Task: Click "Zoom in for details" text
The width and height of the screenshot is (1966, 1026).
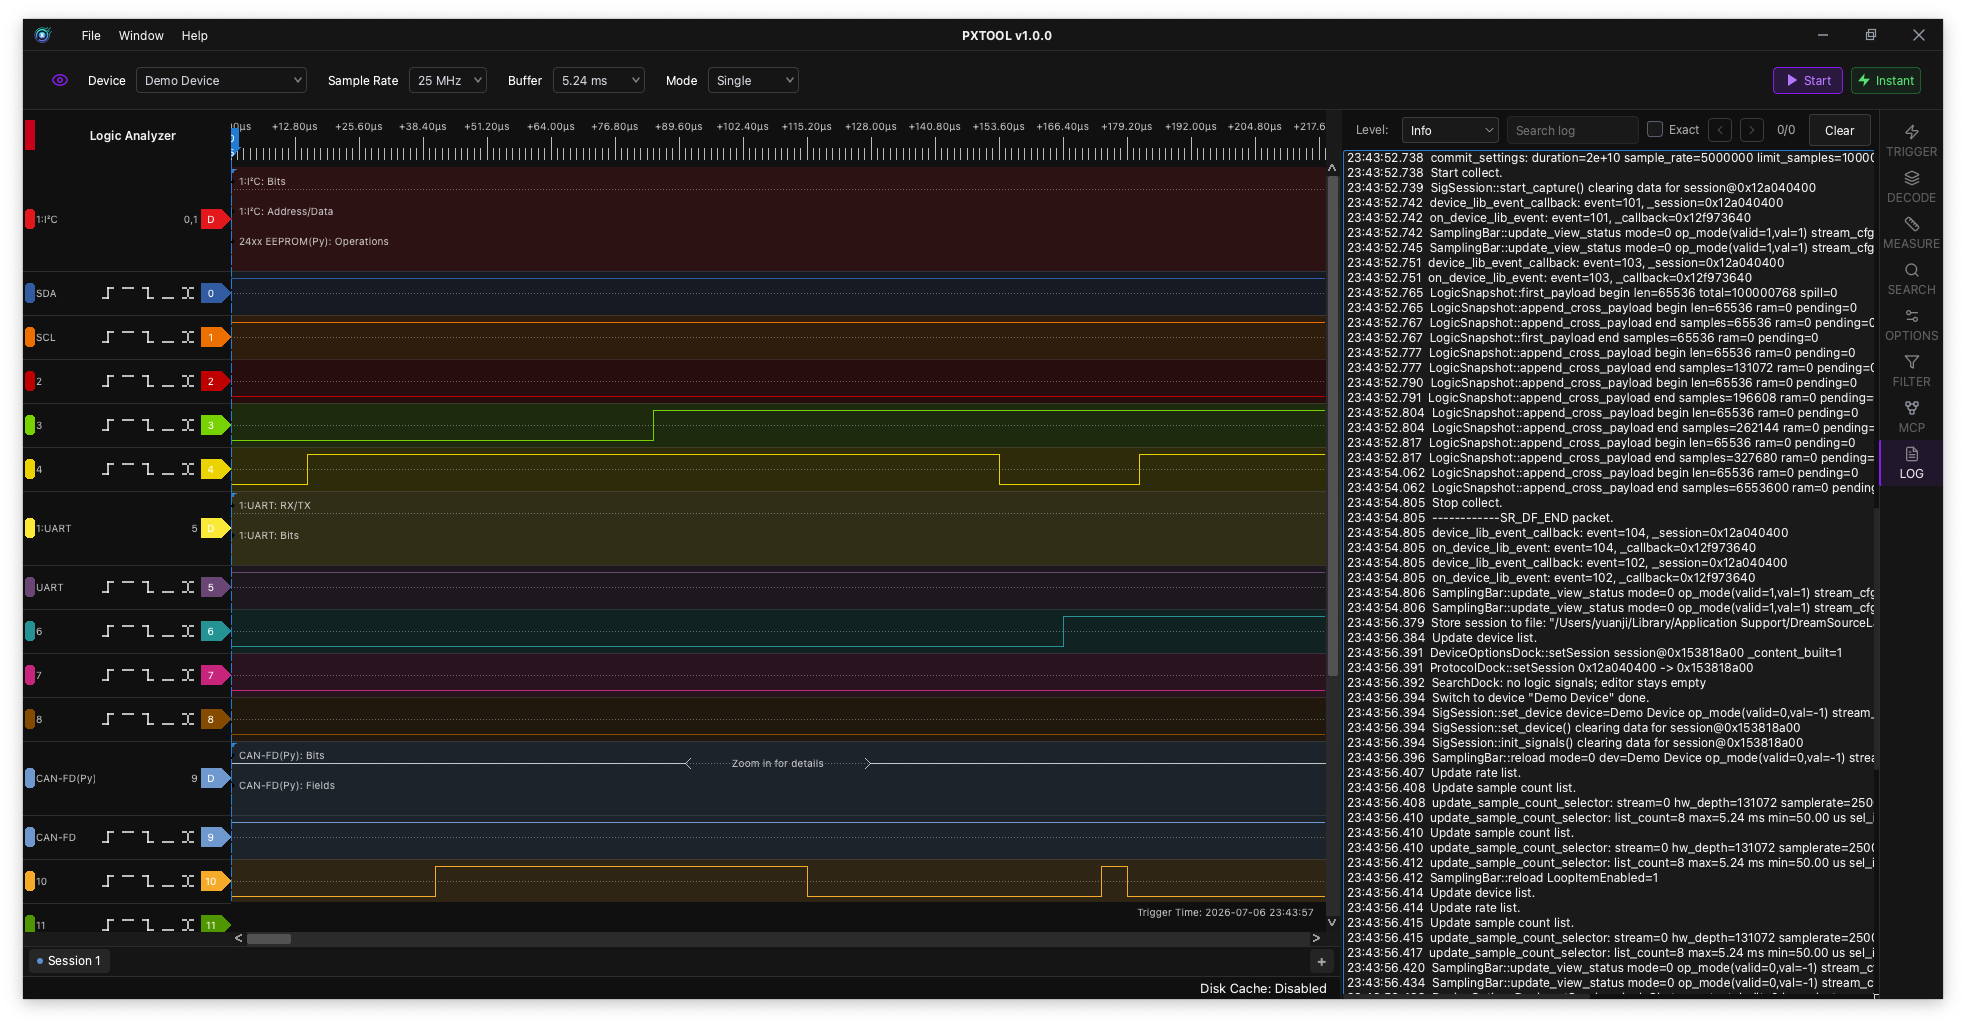Action: point(777,763)
